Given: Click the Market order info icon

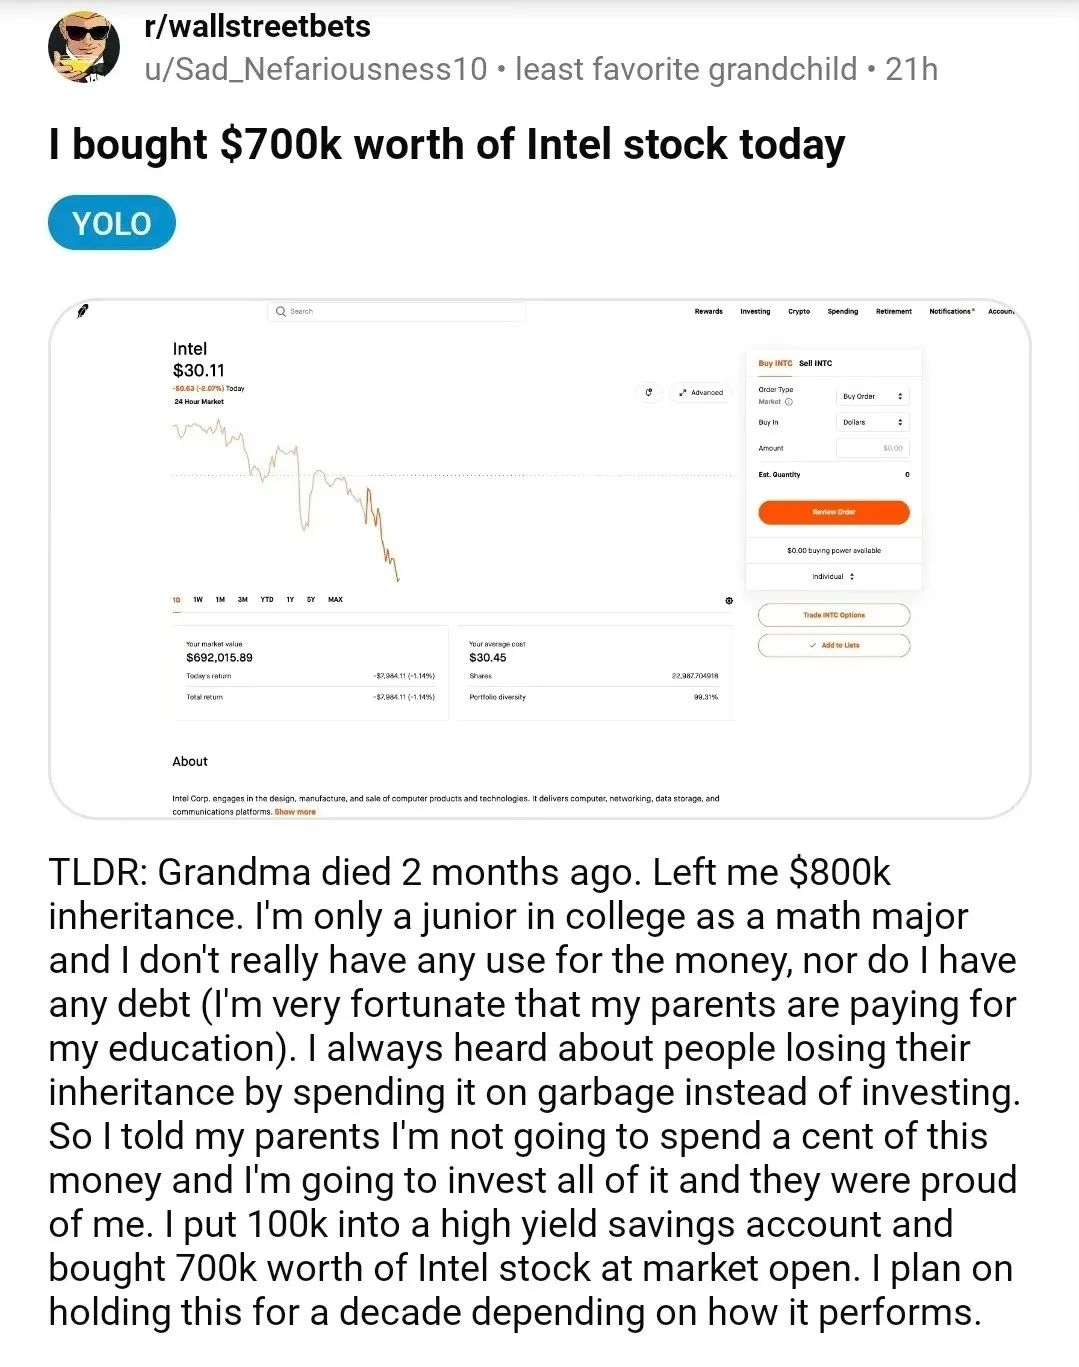Looking at the screenshot, I should (789, 402).
